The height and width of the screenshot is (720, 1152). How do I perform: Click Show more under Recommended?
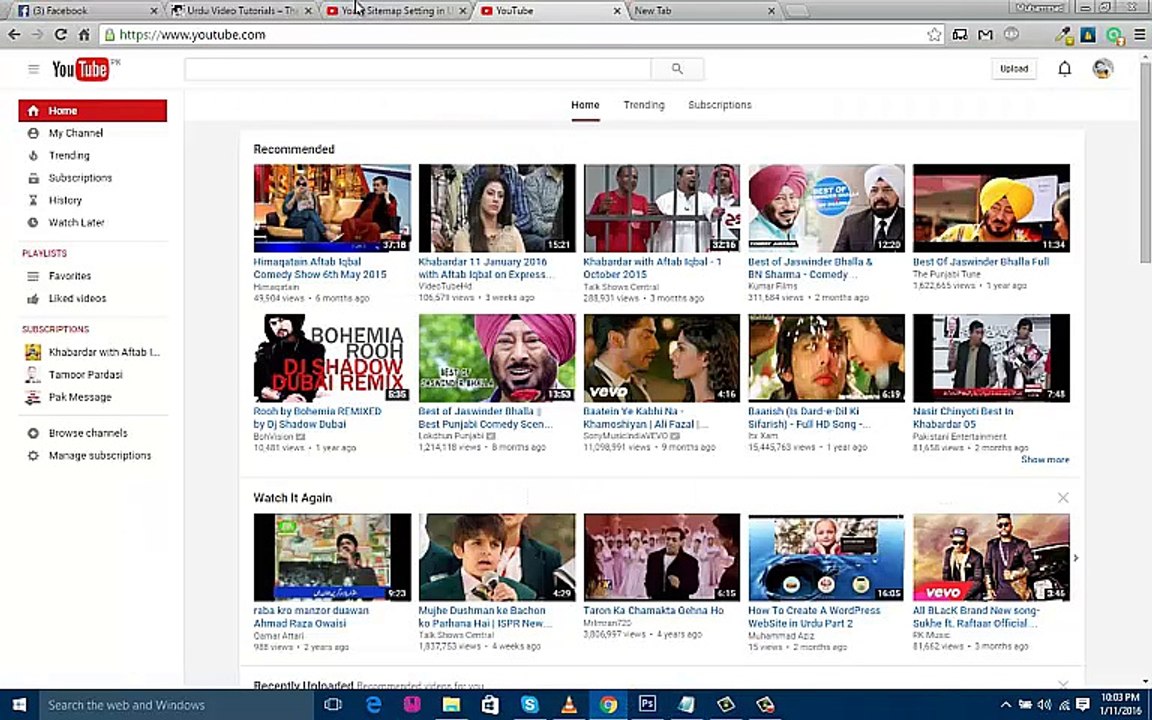click(1045, 459)
